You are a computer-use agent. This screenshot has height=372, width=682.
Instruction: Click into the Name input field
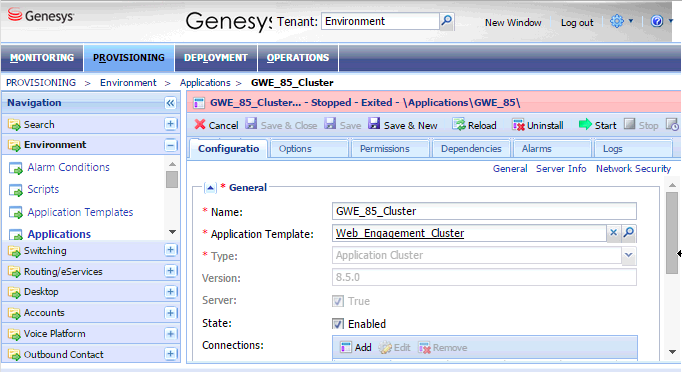point(484,211)
